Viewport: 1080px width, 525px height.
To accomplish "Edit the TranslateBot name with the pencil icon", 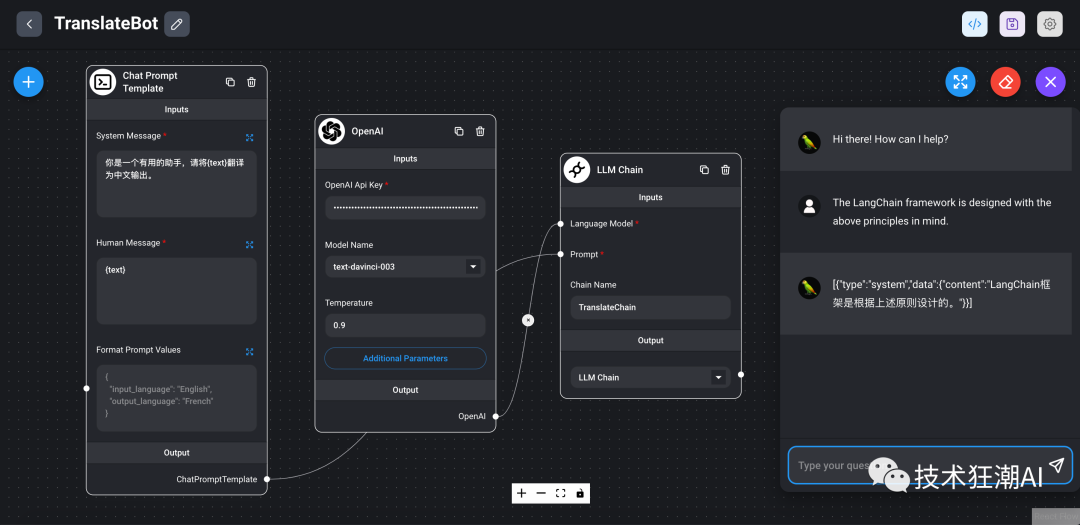I will 177,24.
